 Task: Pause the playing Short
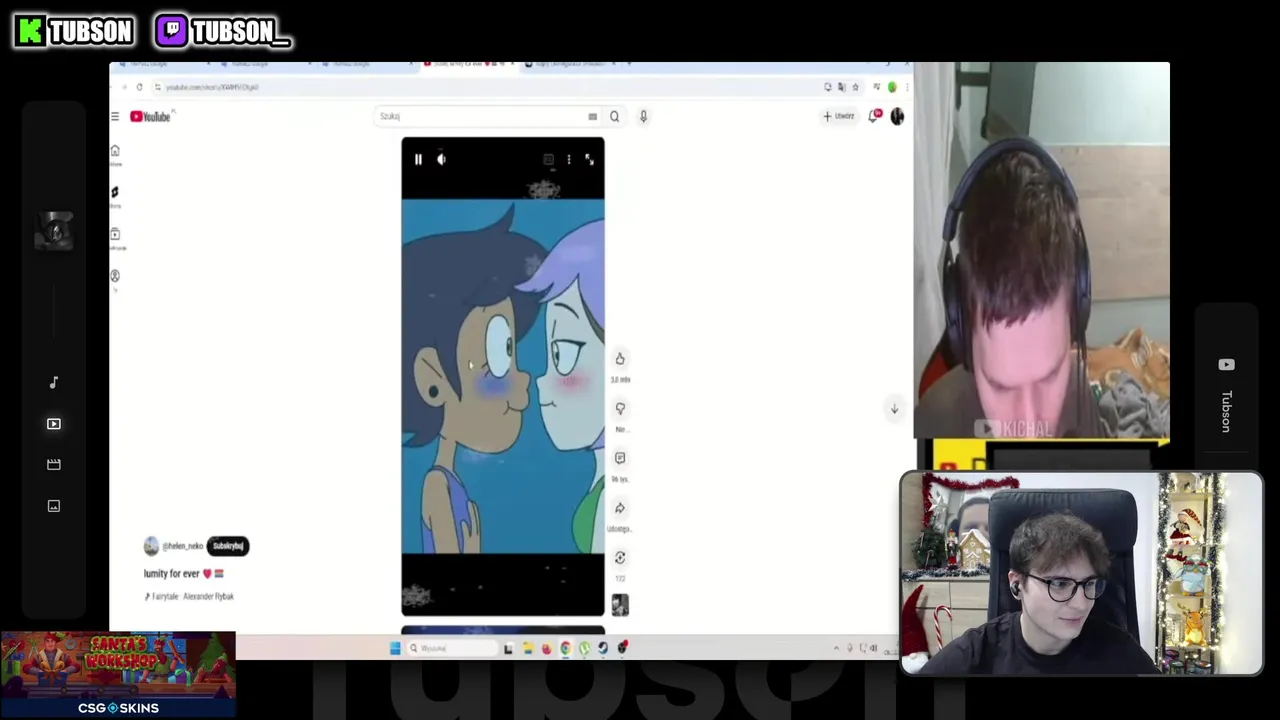click(x=418, y=160)
